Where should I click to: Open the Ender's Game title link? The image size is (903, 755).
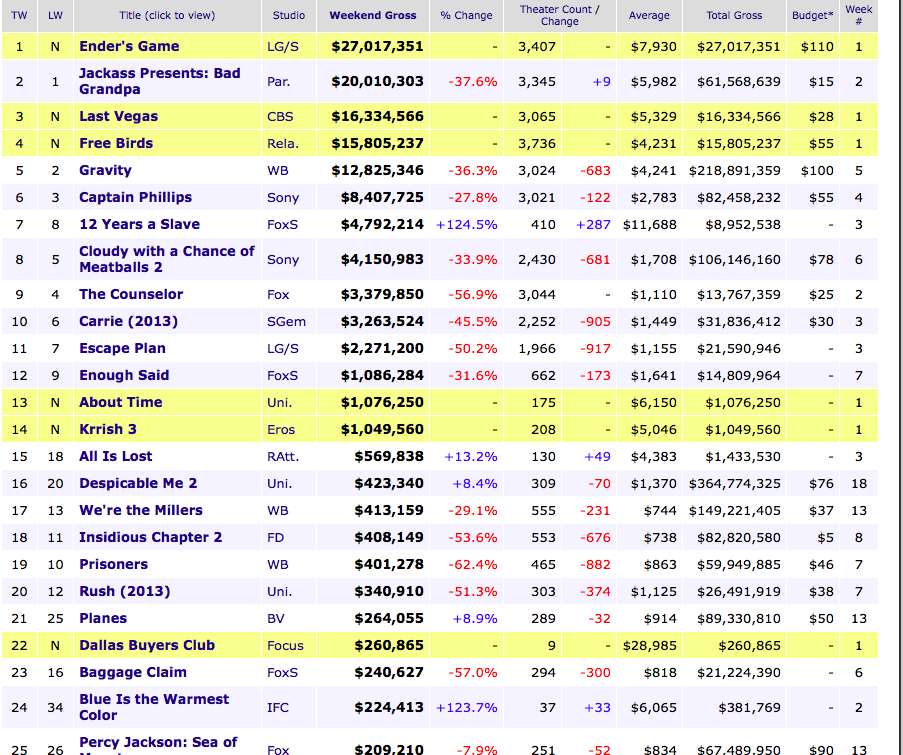[129, 46]
